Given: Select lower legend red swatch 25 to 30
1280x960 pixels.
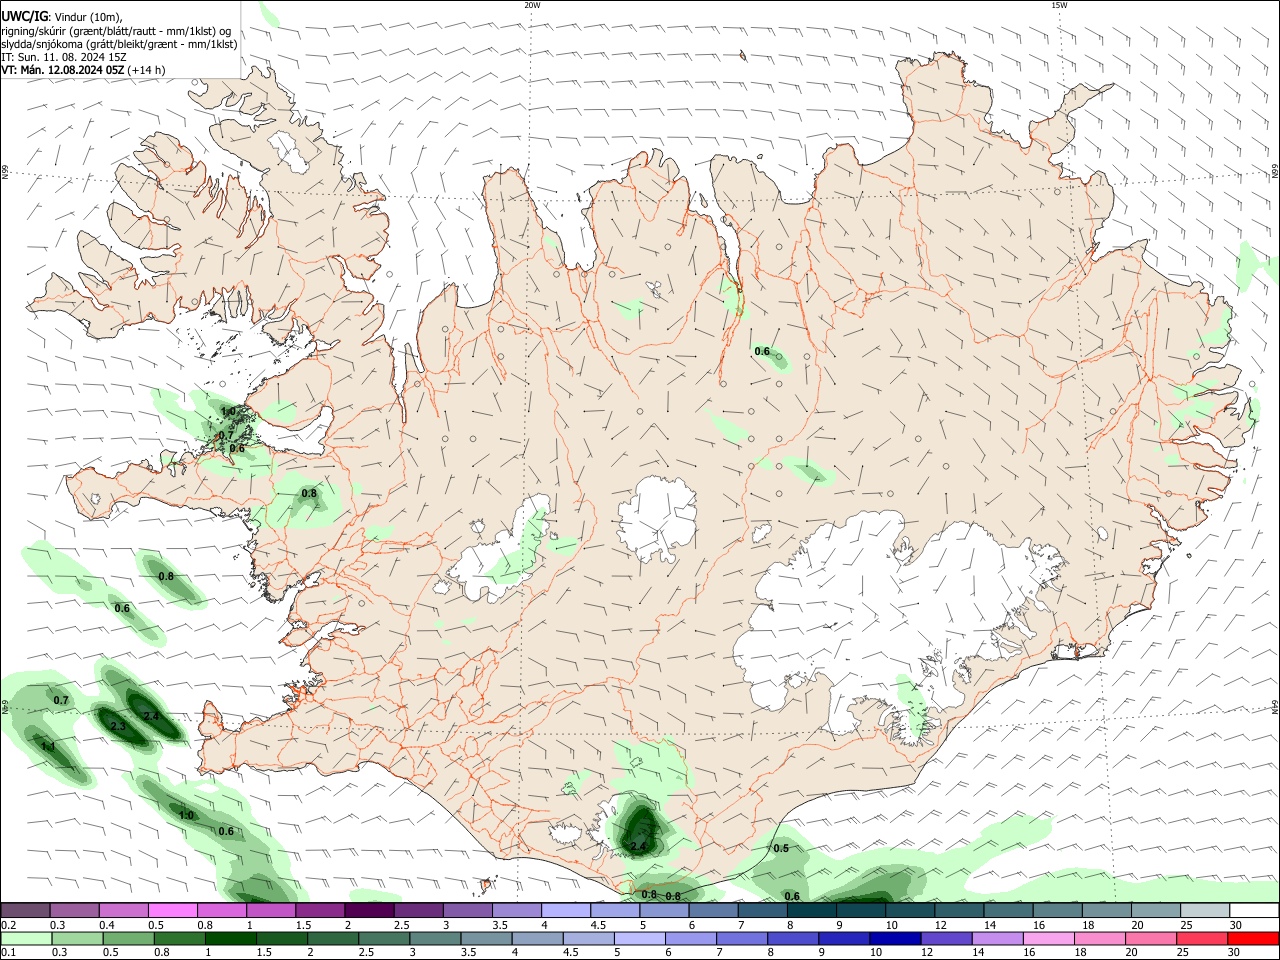Looking at the screenshot, I should (1203, 938).
